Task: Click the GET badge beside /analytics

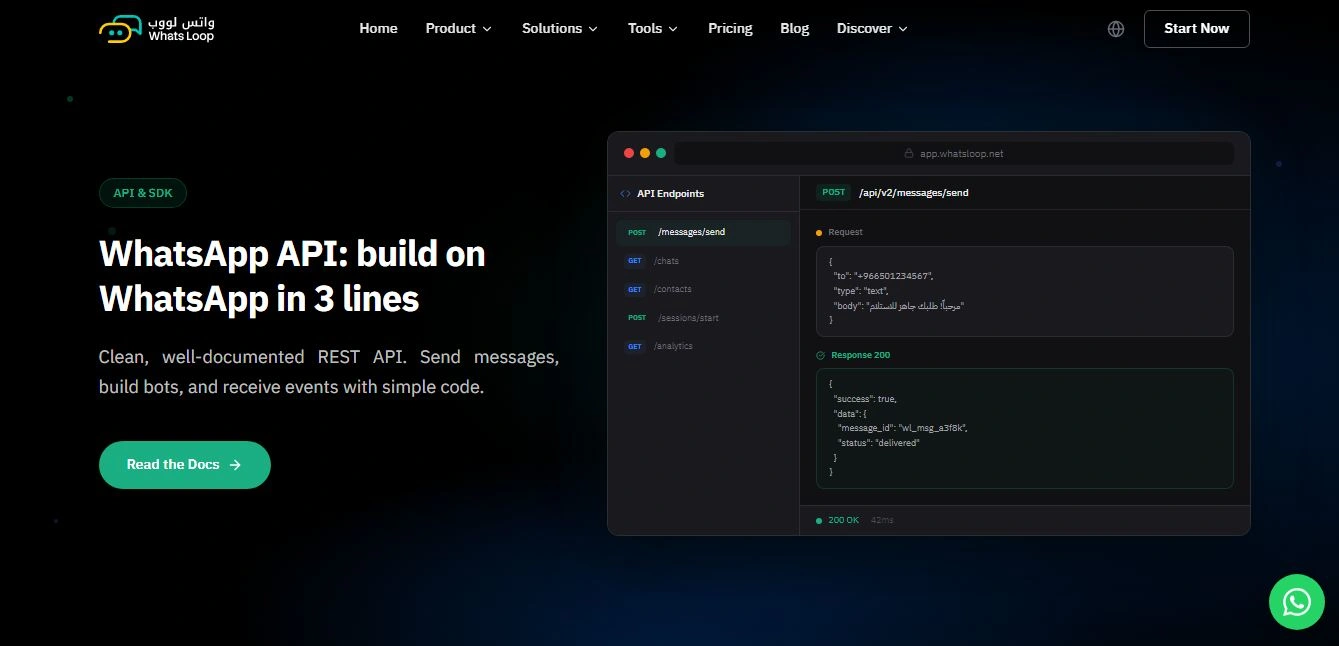Action: click(635, 346)
